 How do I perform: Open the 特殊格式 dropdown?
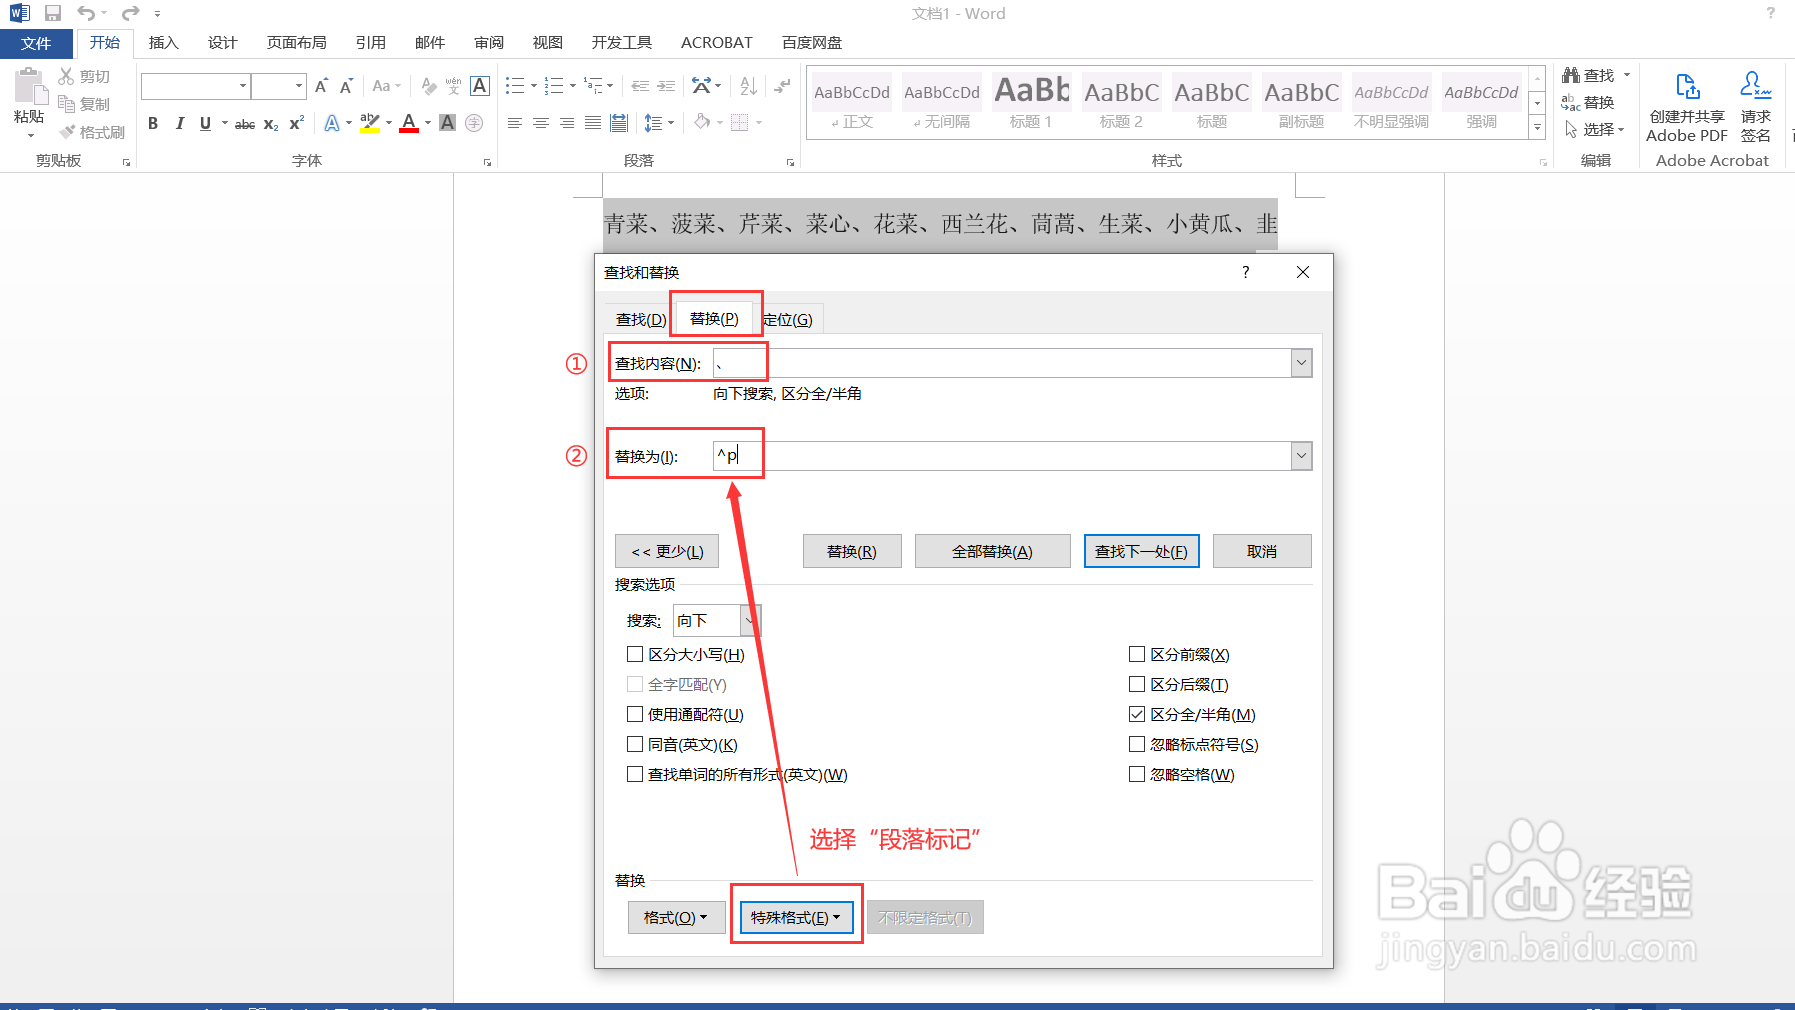pos(796,917)
